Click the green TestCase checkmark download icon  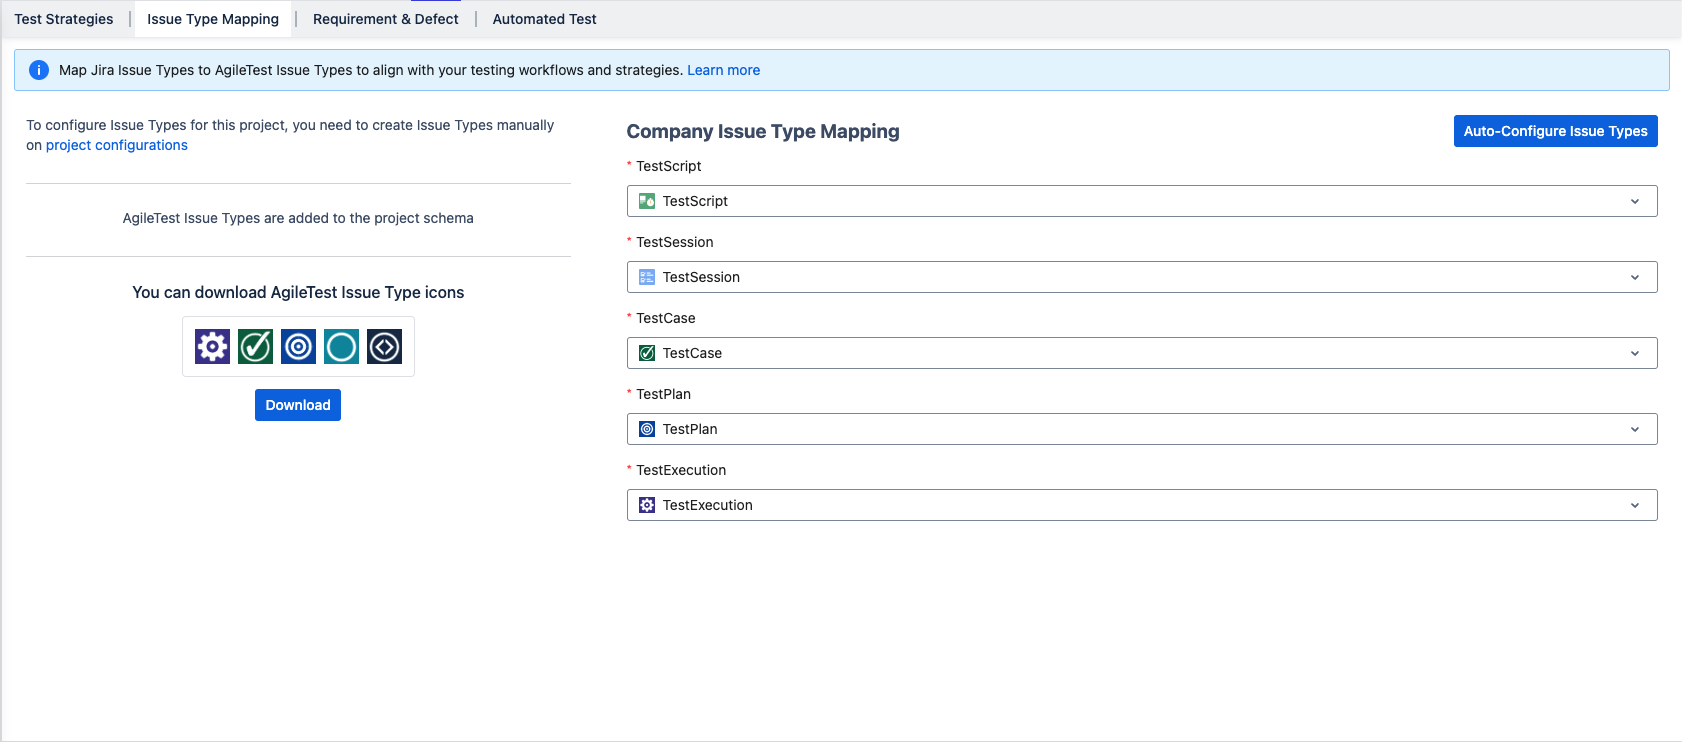point(255,347)
